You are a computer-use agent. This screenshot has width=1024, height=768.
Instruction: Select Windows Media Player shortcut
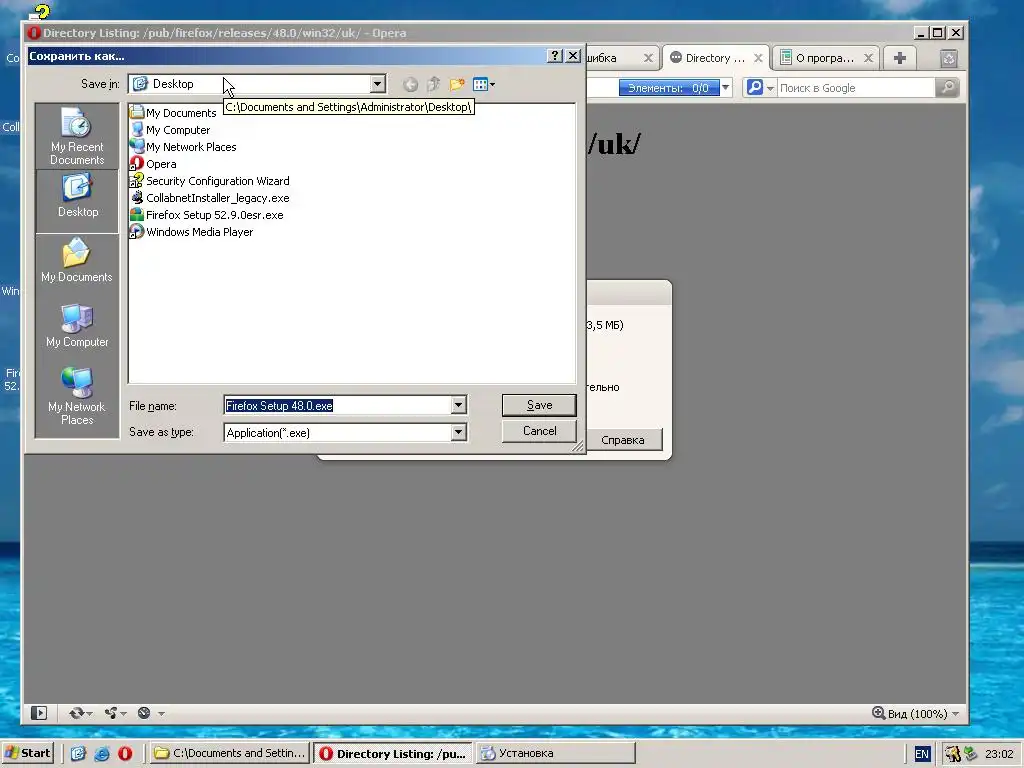pos(191,232)
